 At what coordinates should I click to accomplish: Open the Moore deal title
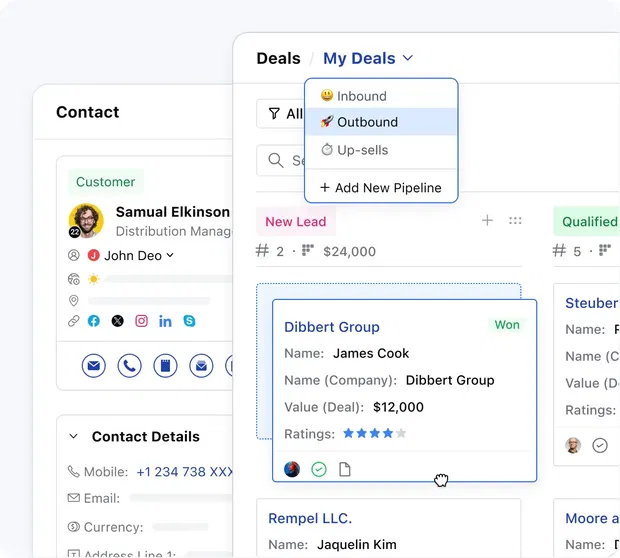[592, 518]
